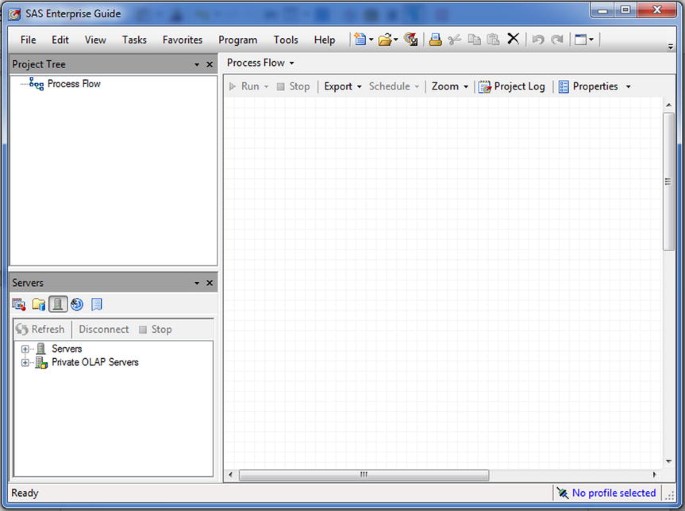Open the Process Flow dropdown
This screenshot has width=685, height=511.
pos(260,63)
